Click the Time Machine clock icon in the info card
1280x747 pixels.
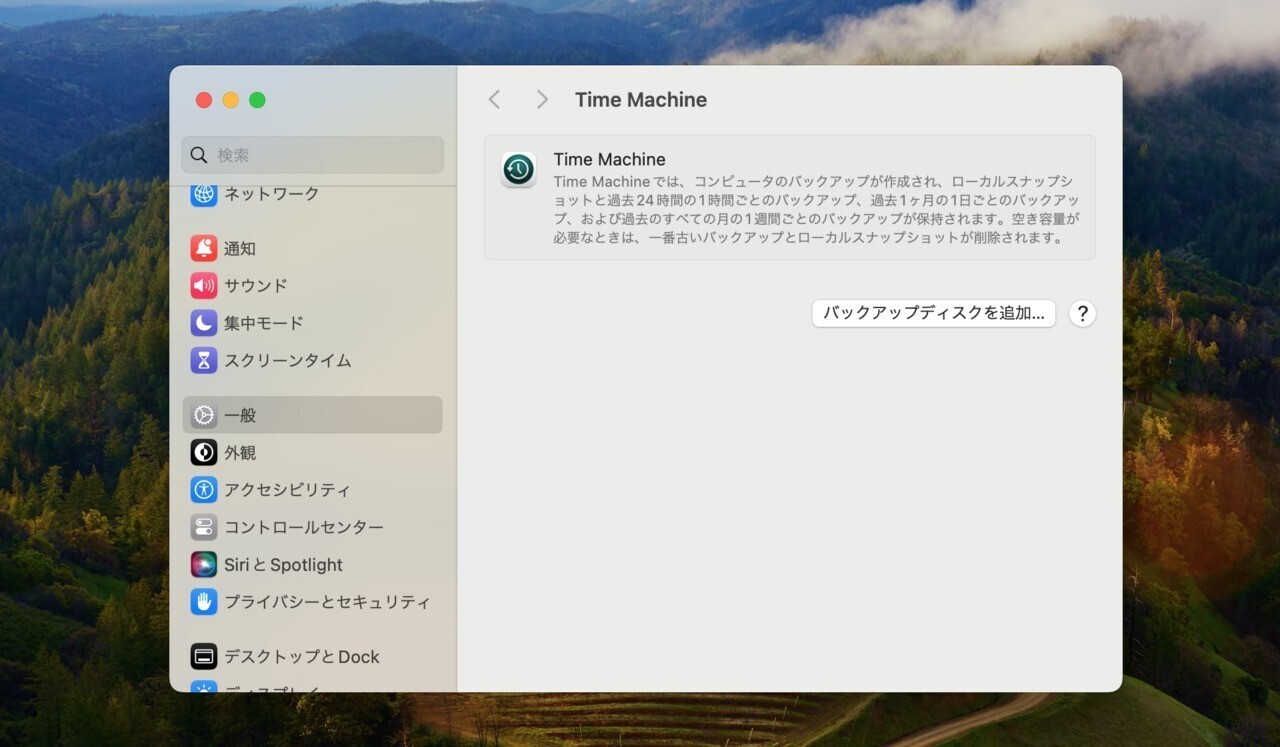click(x=518, y=170)
